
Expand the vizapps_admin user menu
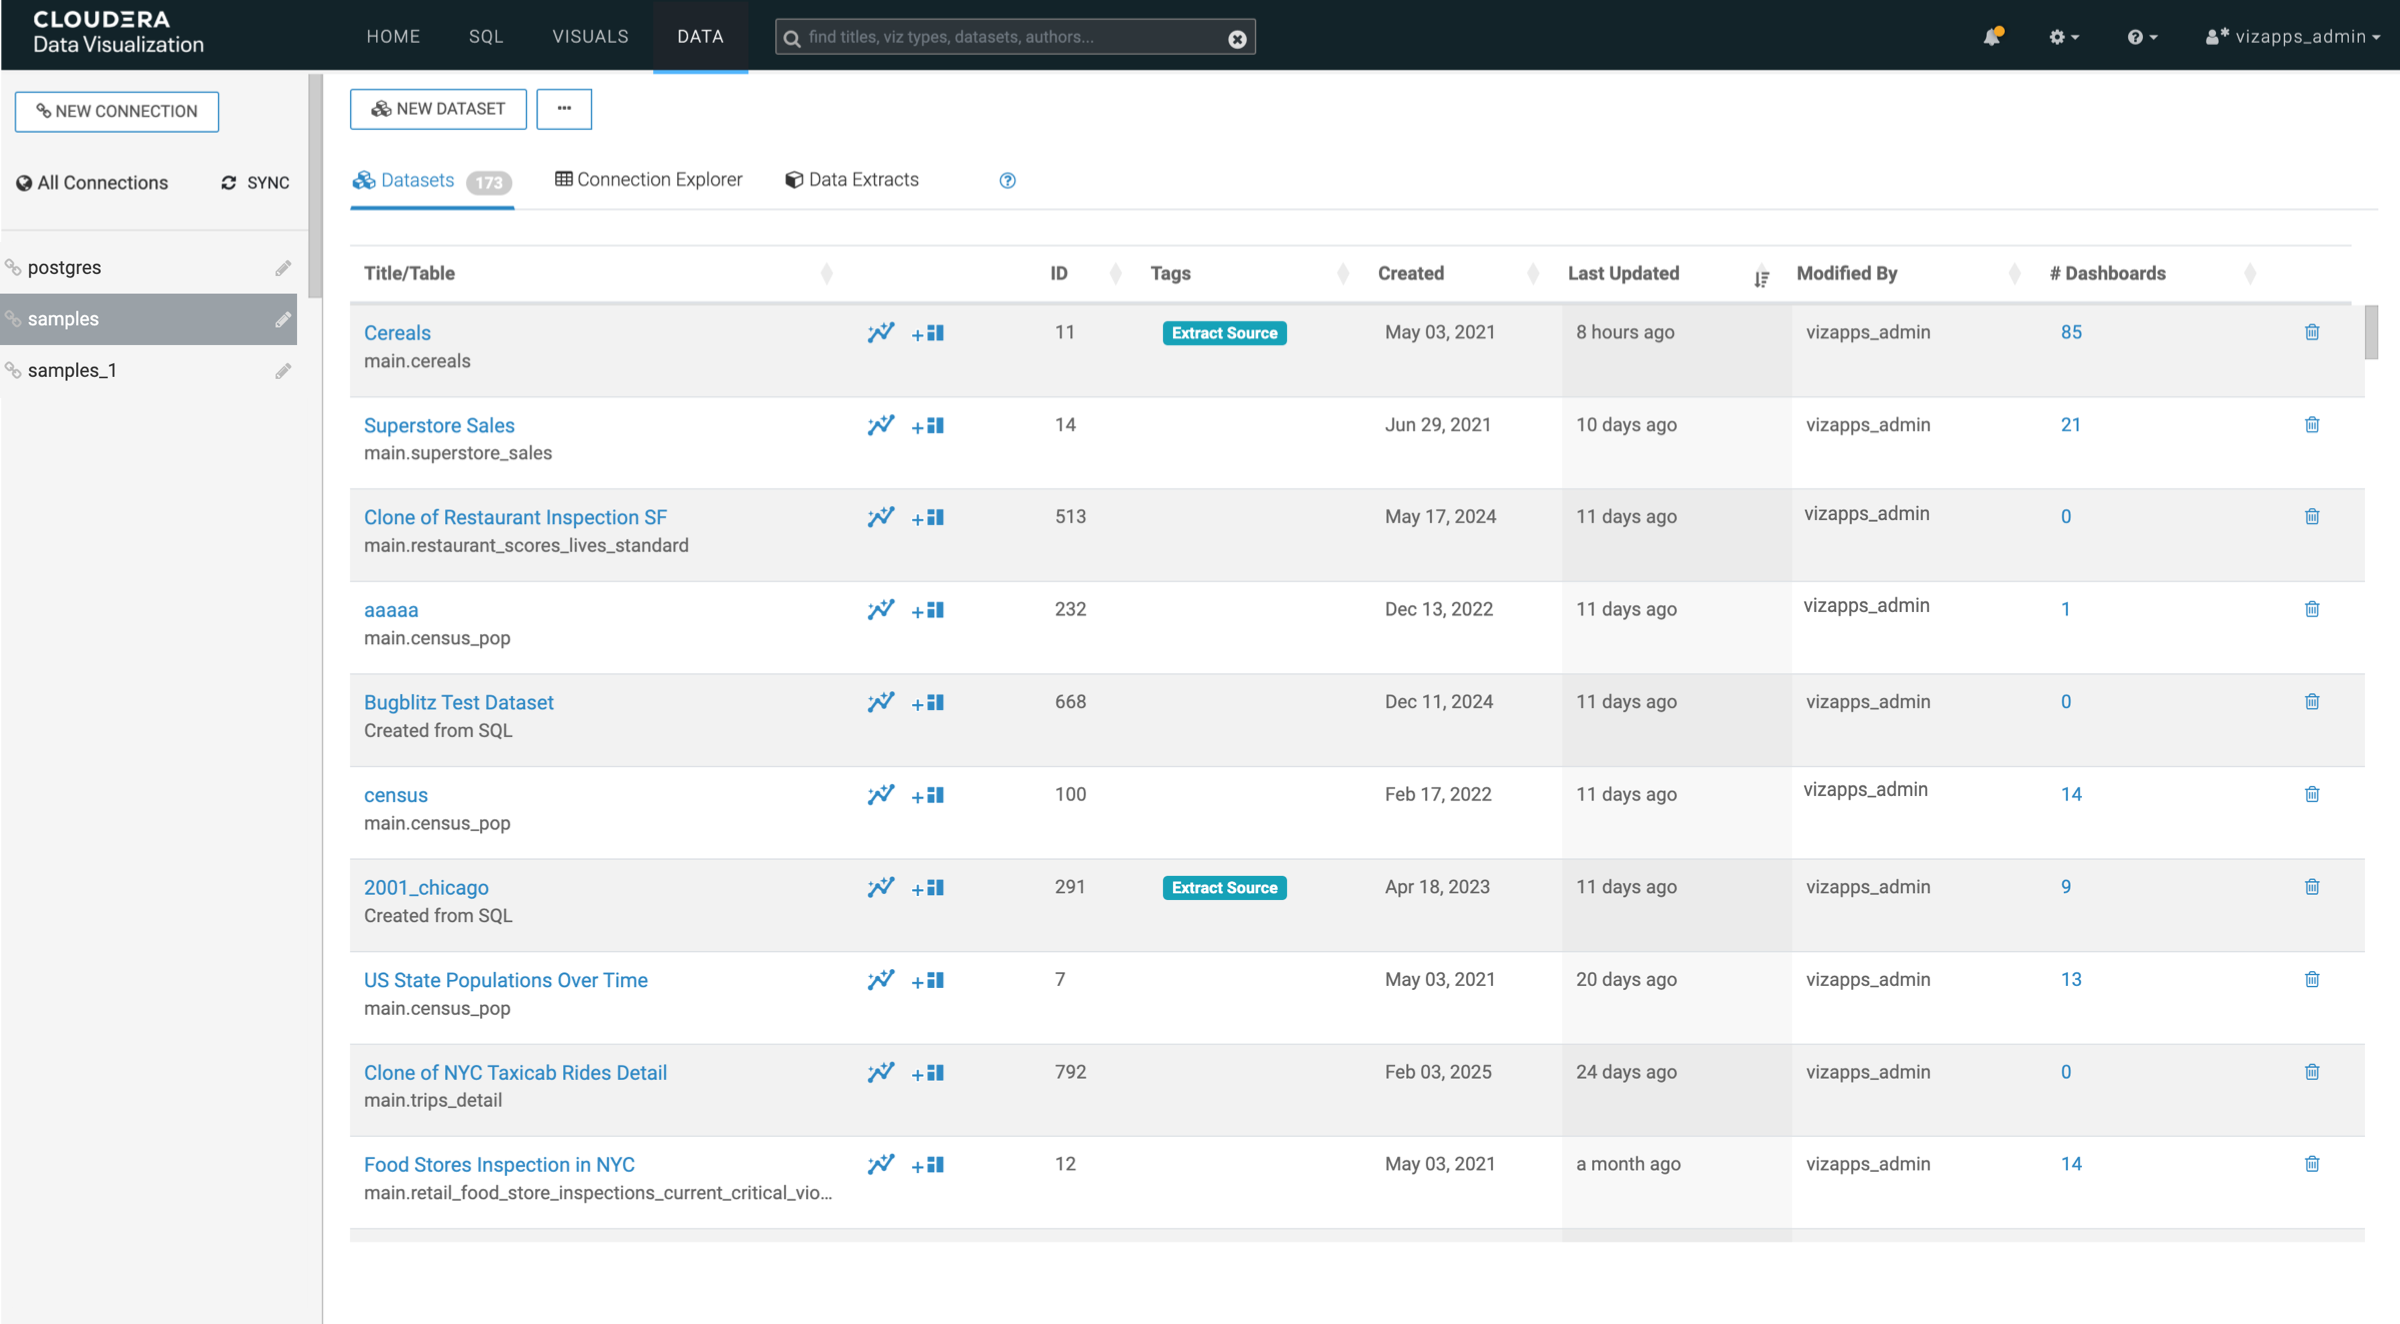point(2293,37)
